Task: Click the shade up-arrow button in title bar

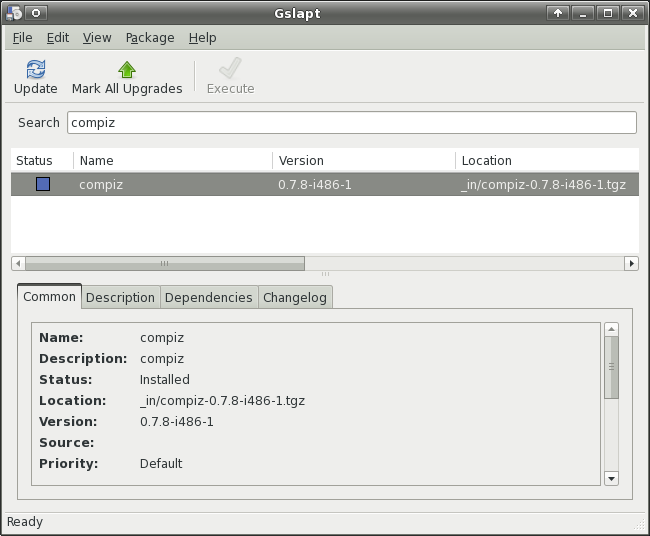Action: (x=558, y=13)
